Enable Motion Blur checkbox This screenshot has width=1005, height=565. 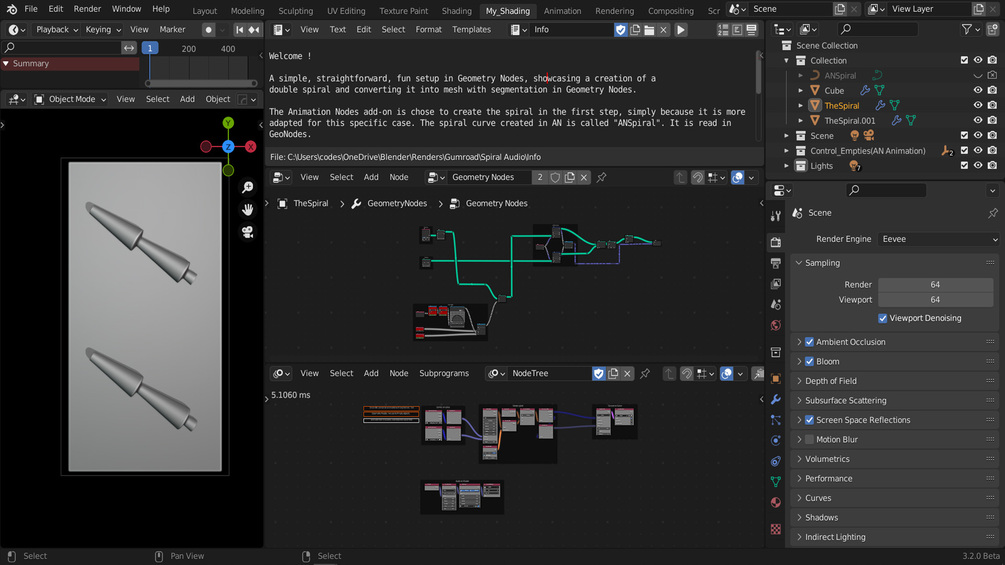(x=810, y=439)
